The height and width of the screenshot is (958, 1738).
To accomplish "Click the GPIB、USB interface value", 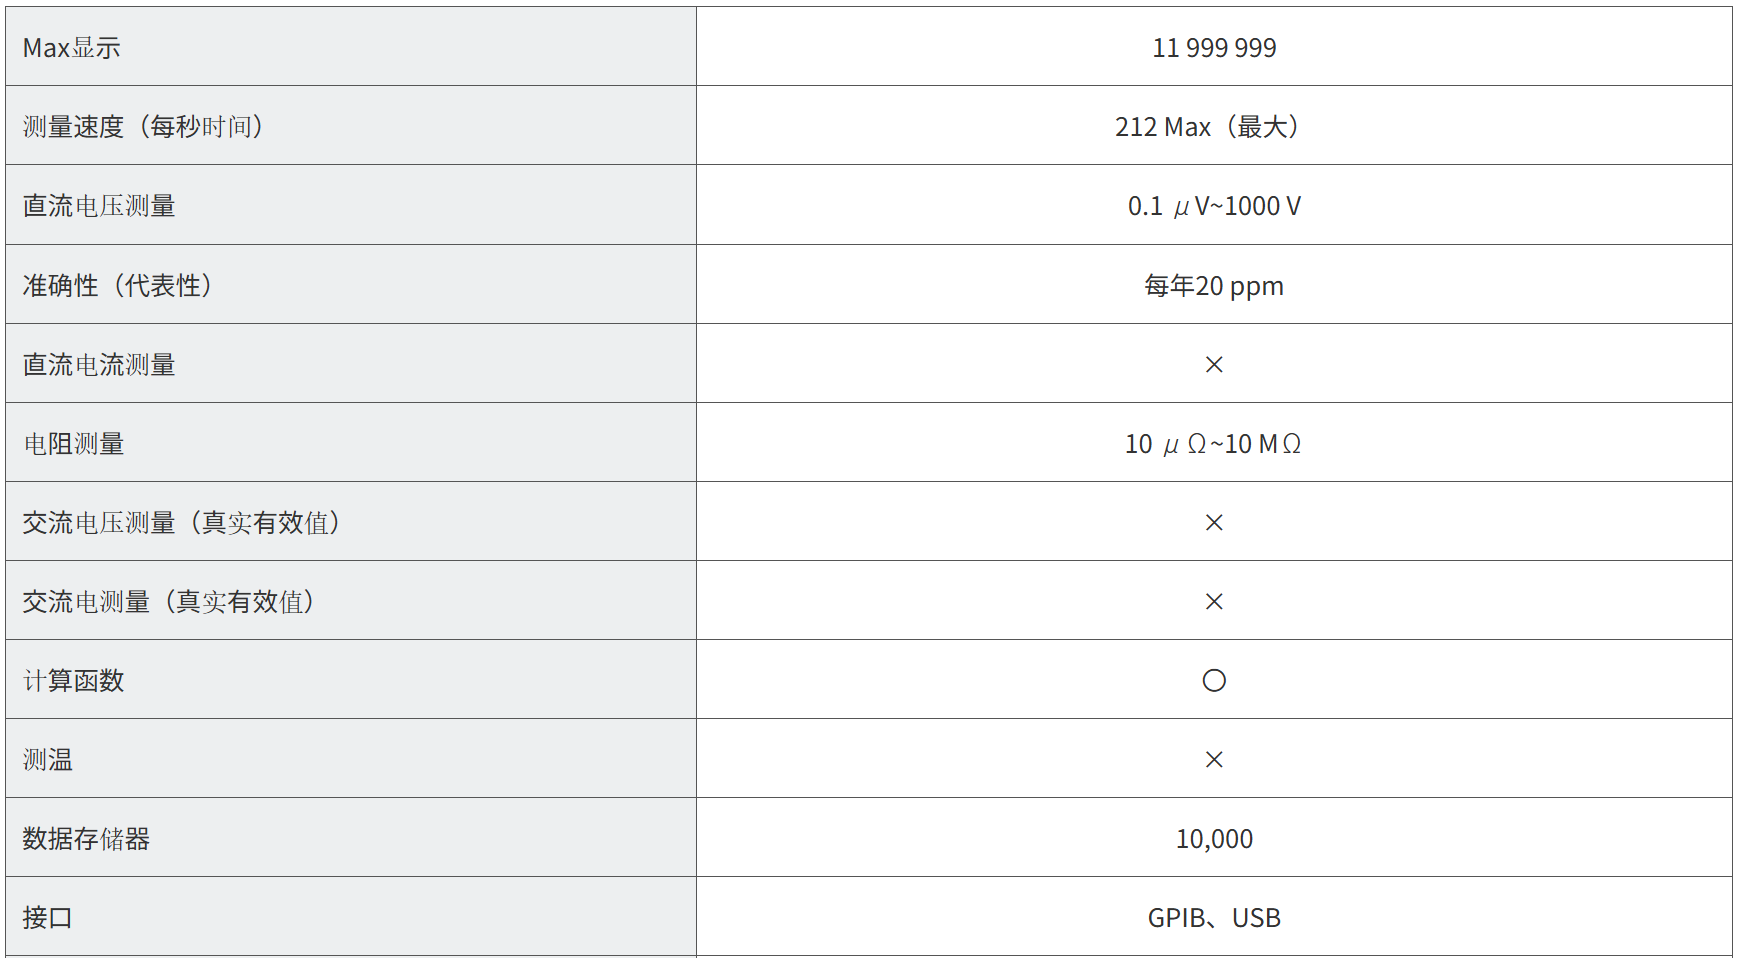I will 1214,918.
